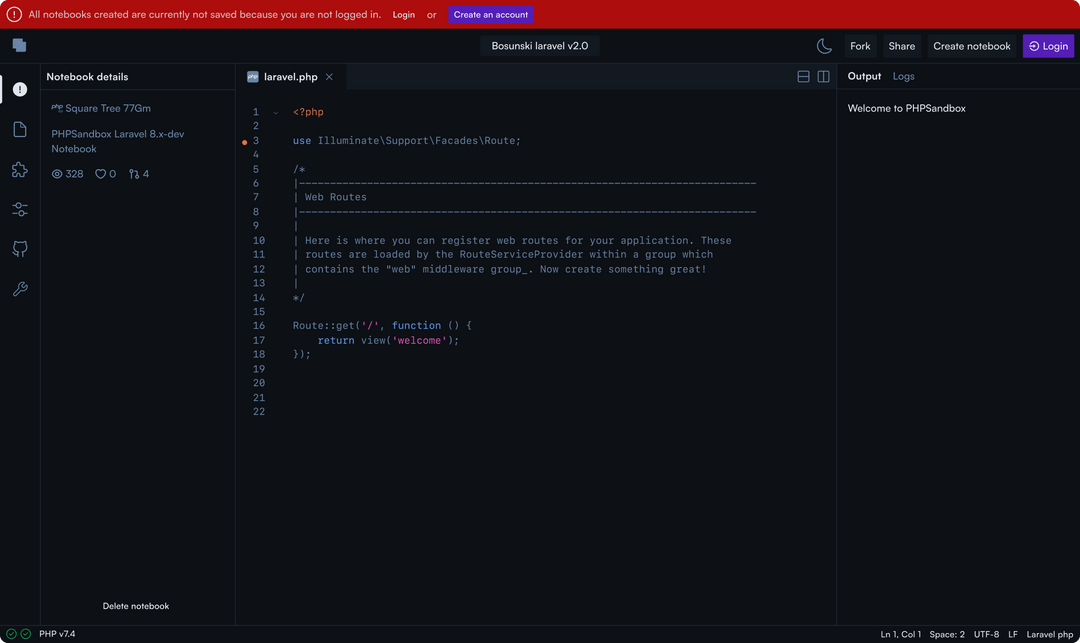The image size is (1080, 643).
Task: Collapse code fold arrow on line 1
Action: point(276,113)
